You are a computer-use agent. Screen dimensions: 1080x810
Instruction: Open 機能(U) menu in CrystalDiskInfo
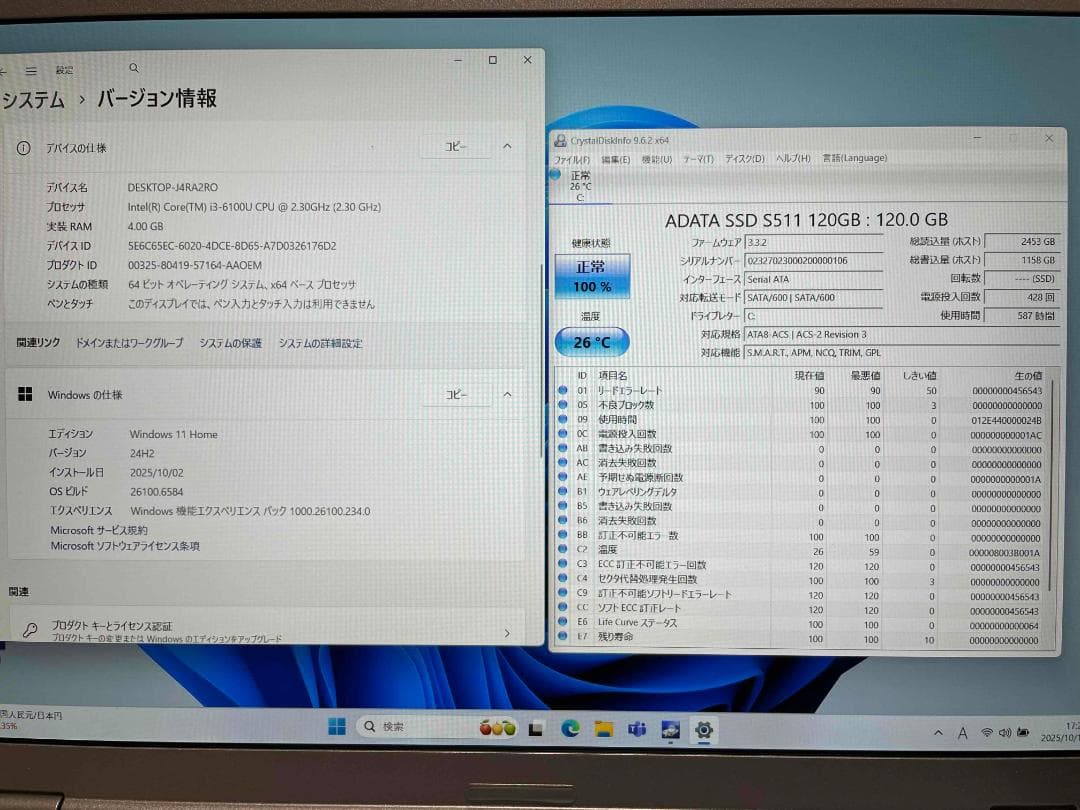click(x=656, y=159)
